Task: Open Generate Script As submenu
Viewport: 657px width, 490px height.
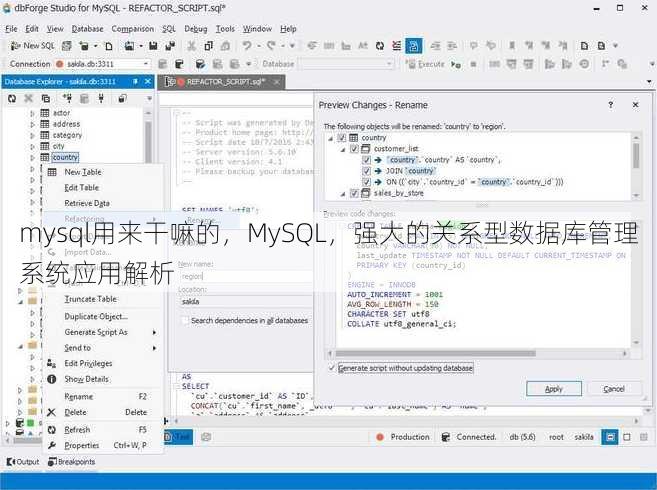Action: pos(103,332)
